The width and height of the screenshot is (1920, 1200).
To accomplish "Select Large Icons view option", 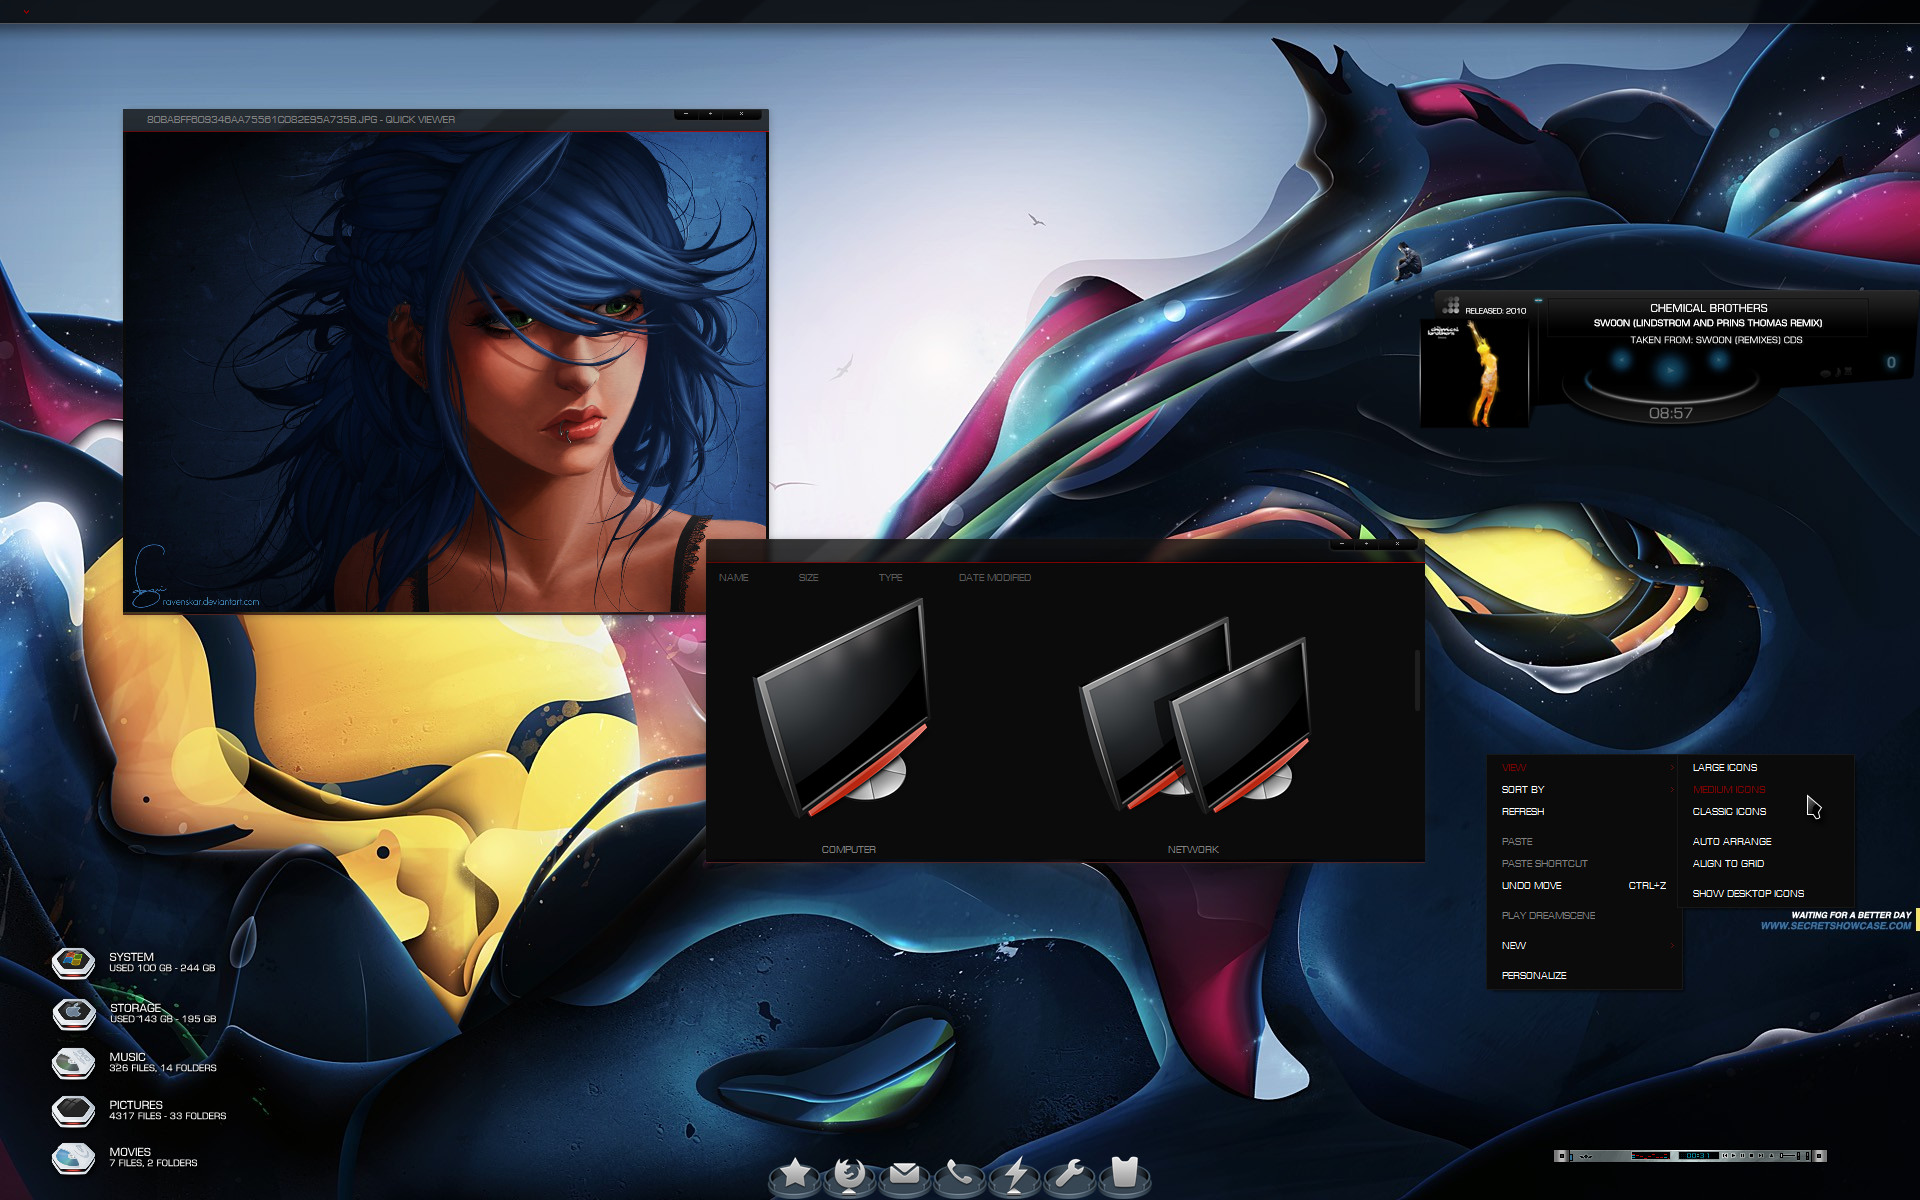I will pos(1767,768).
